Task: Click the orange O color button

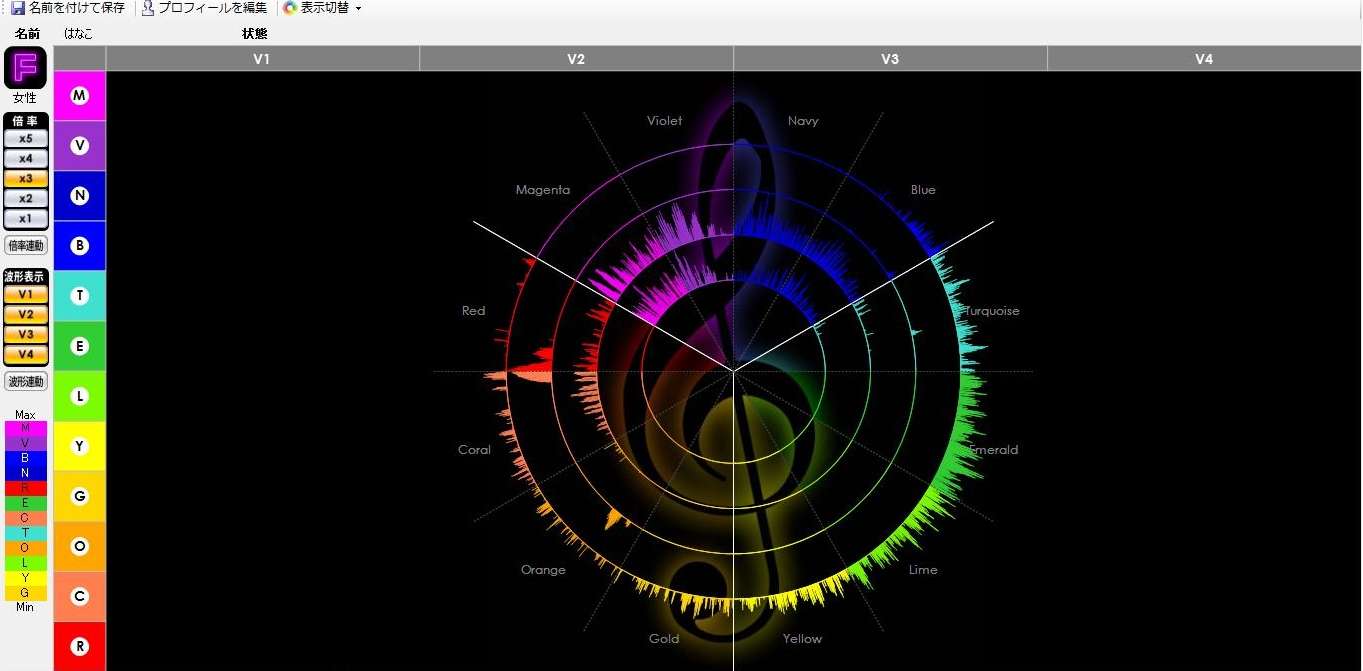Action: point(80,546)
